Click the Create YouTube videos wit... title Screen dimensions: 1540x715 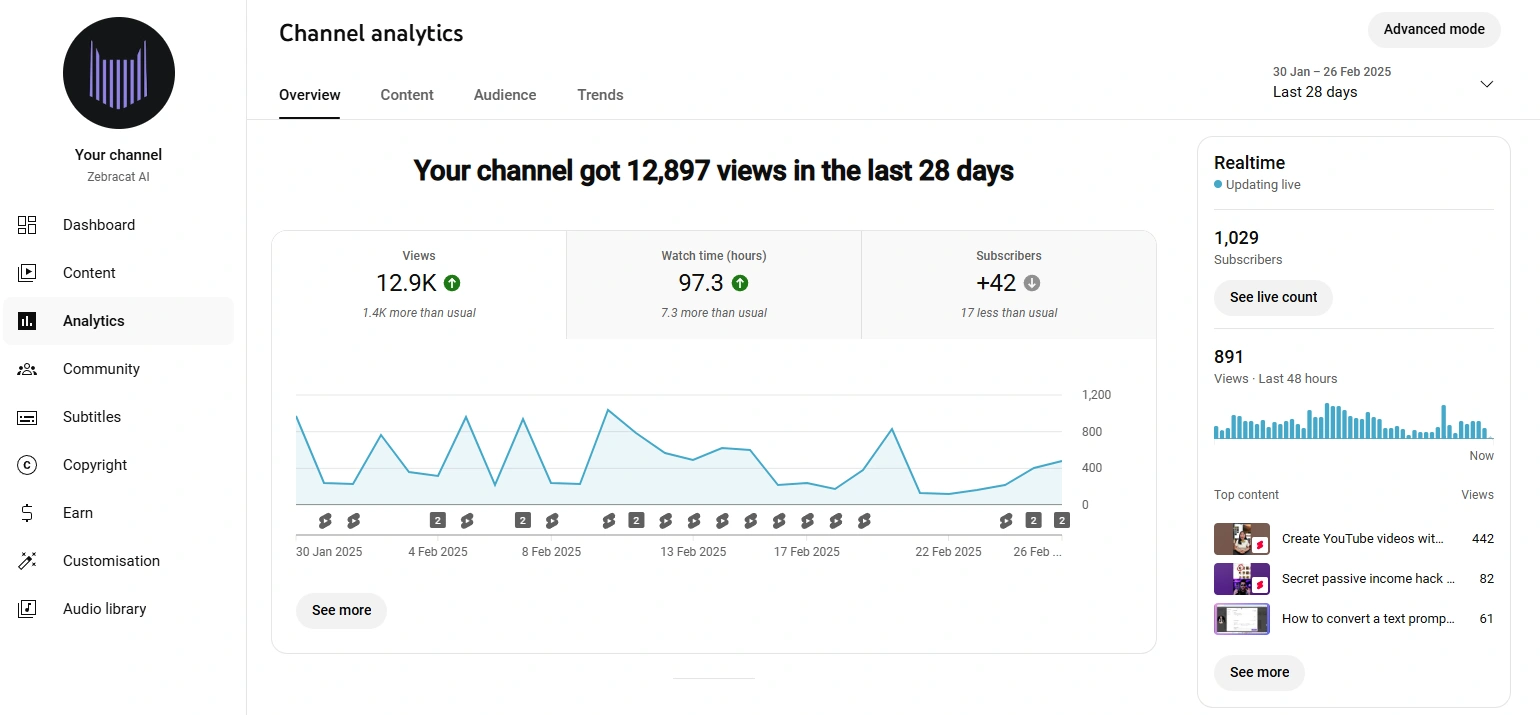point(1363,539)
